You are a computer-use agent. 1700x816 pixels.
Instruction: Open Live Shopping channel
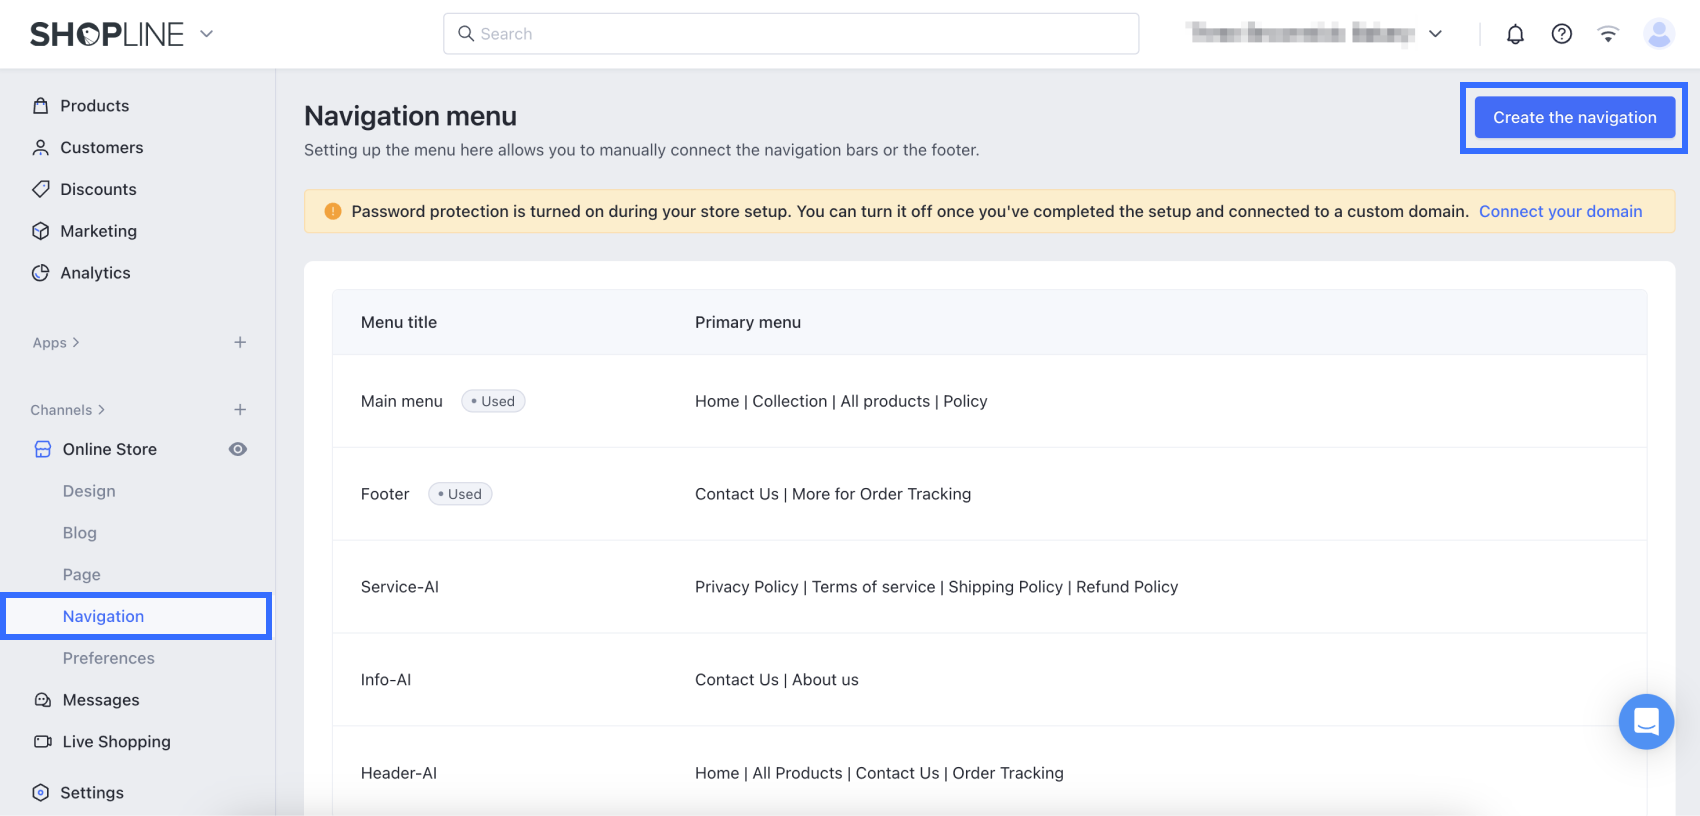coord(117,742)
